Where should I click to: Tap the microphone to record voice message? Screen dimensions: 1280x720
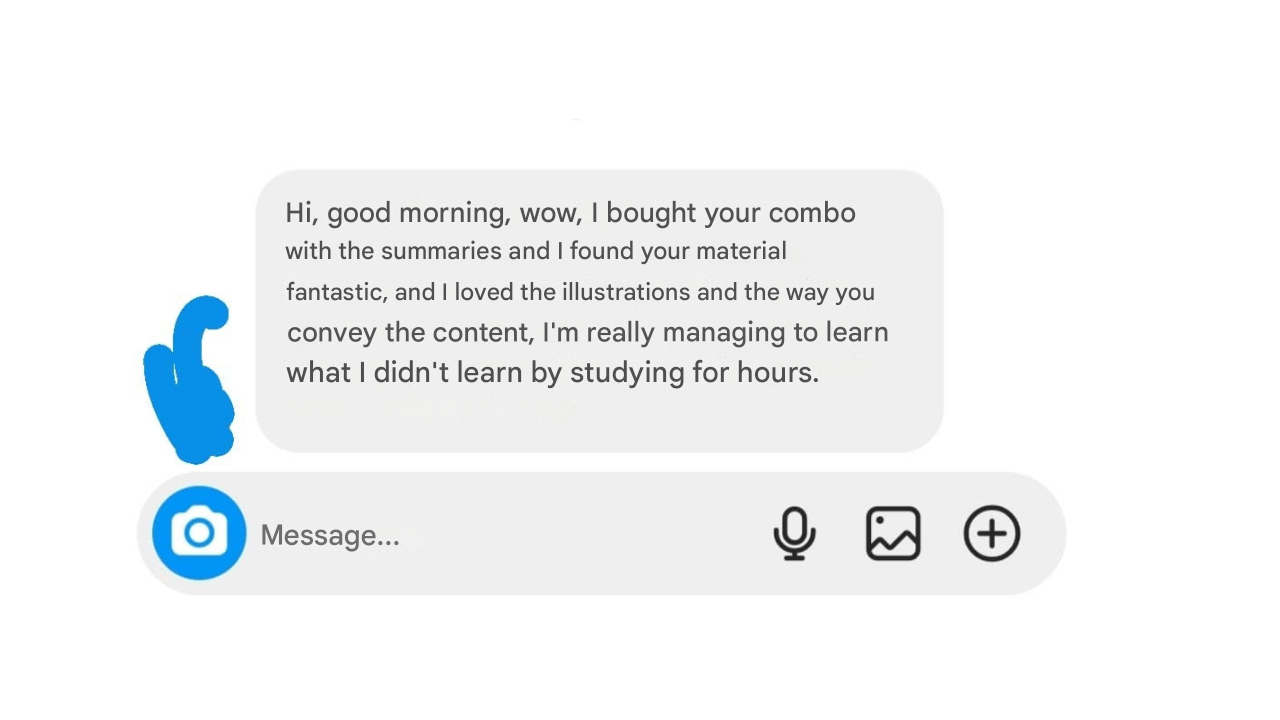(x=794, y=533)
